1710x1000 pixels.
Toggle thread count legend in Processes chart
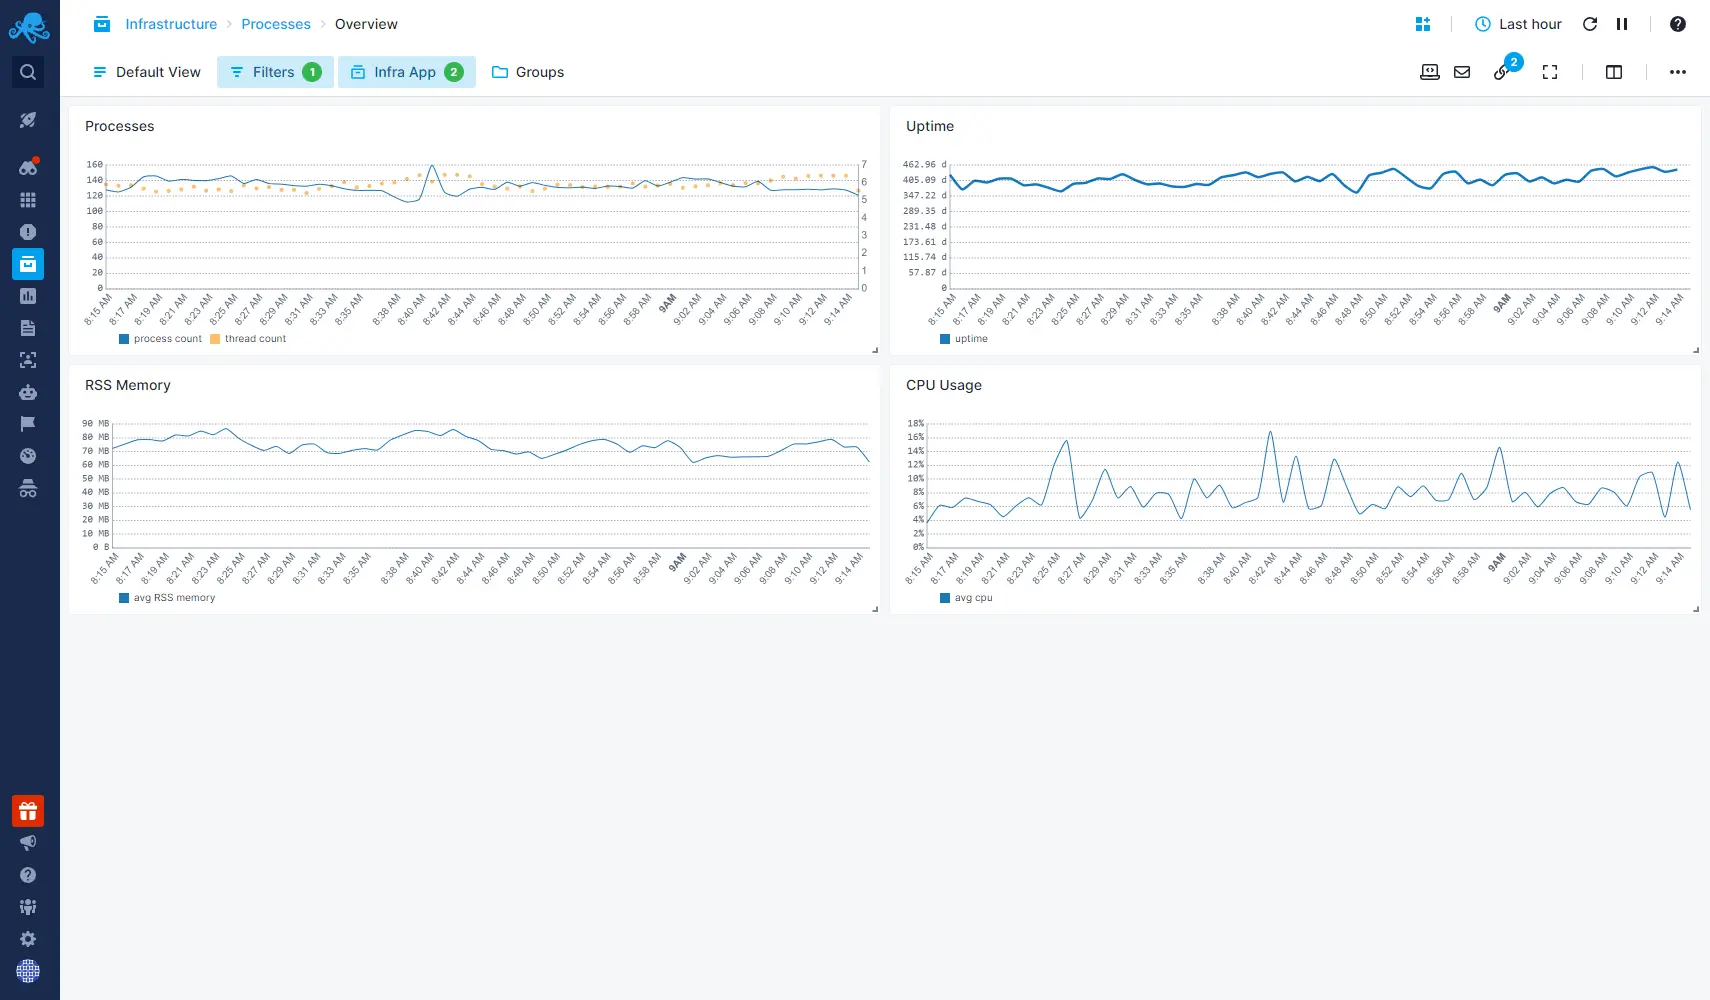[x=248, y=339]
